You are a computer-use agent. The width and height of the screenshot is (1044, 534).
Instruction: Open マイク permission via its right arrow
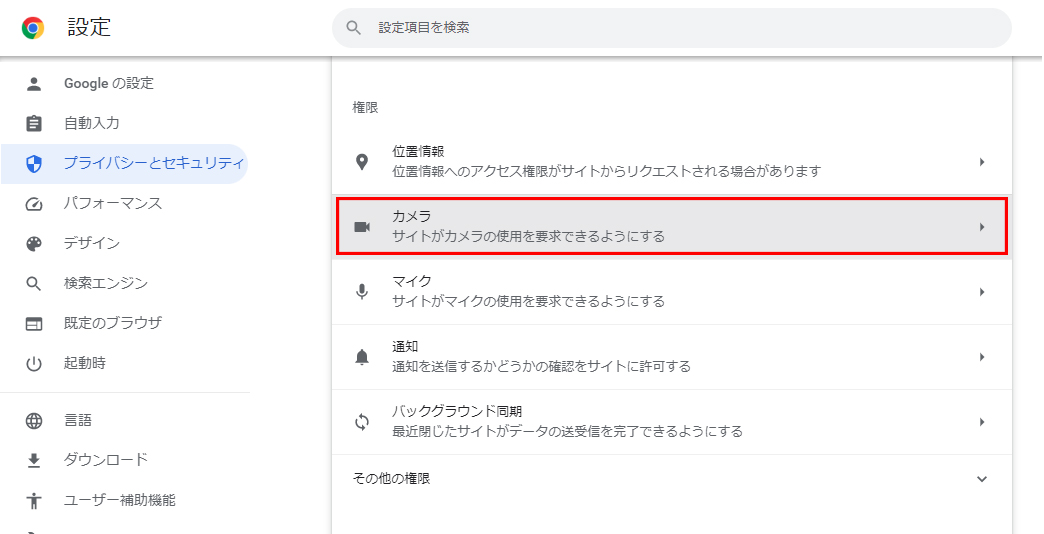coord(981,292)
